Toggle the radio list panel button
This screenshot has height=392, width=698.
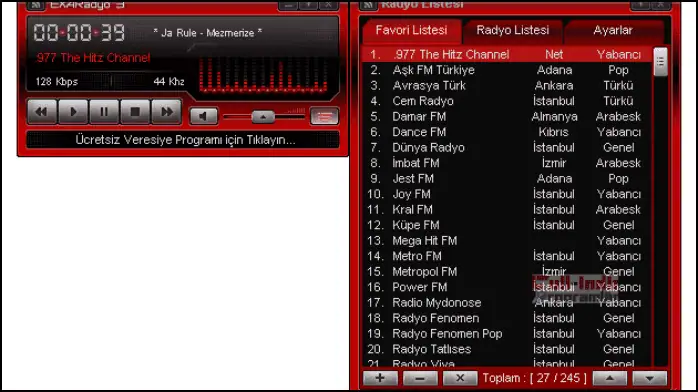[x=324, y=117]
